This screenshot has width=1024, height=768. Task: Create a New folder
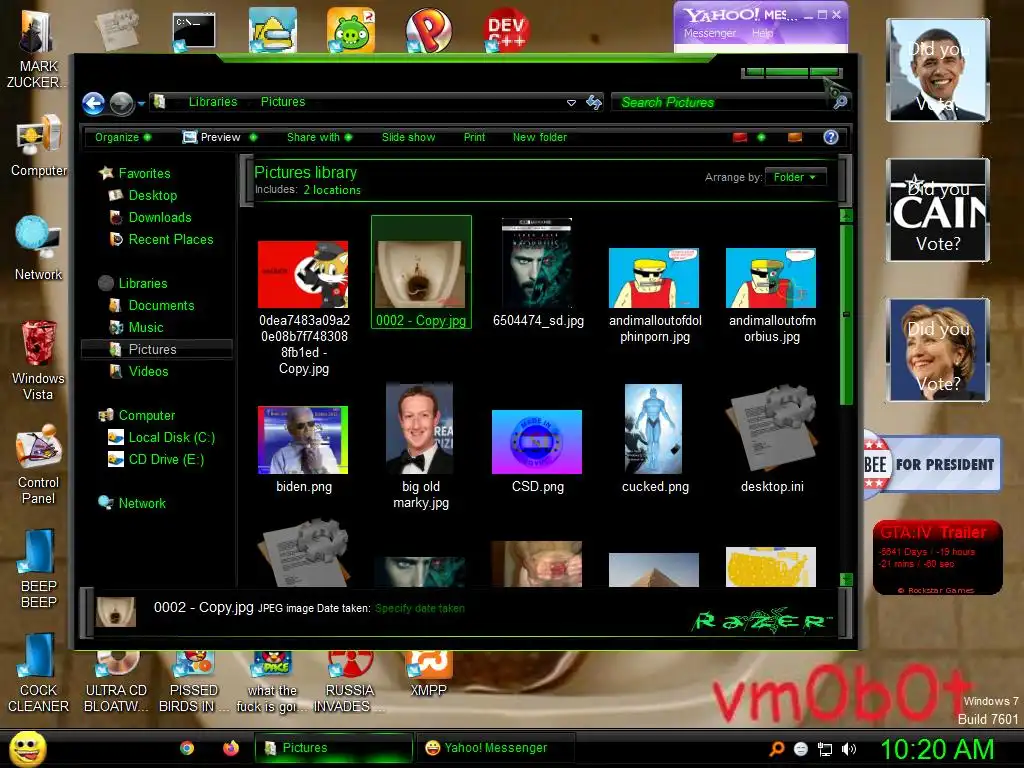(539, 137)
